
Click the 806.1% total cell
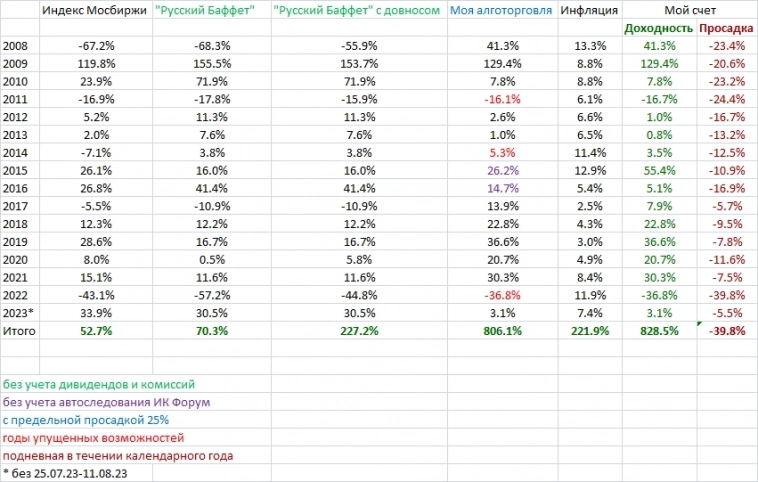(503, 333)
